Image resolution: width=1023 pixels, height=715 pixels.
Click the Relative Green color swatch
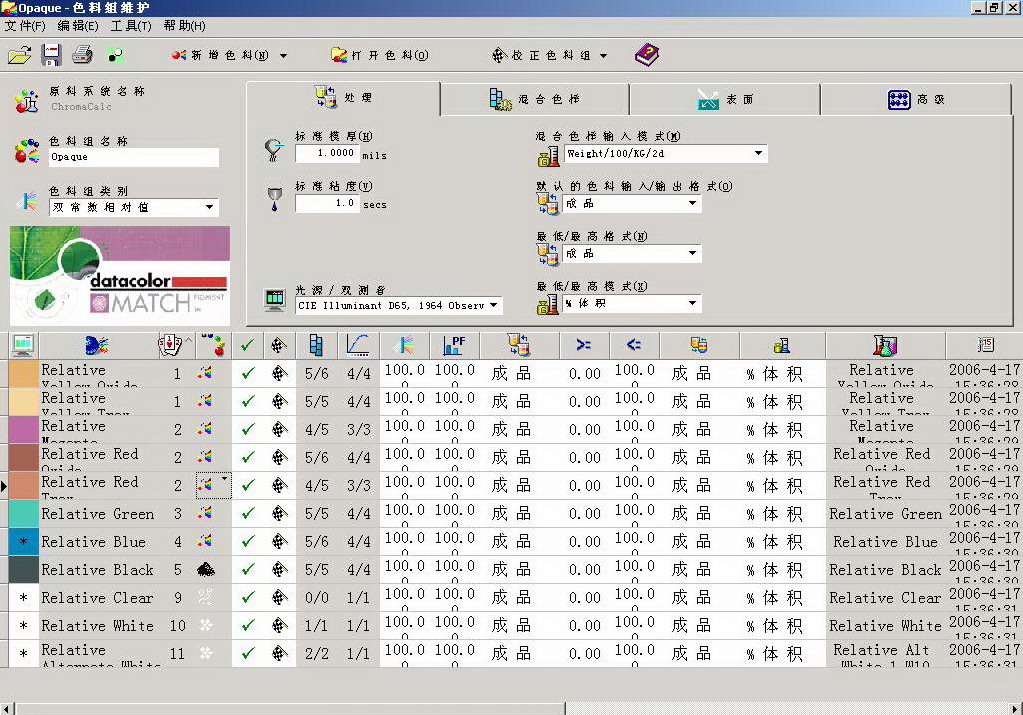[x=24, y=513]
